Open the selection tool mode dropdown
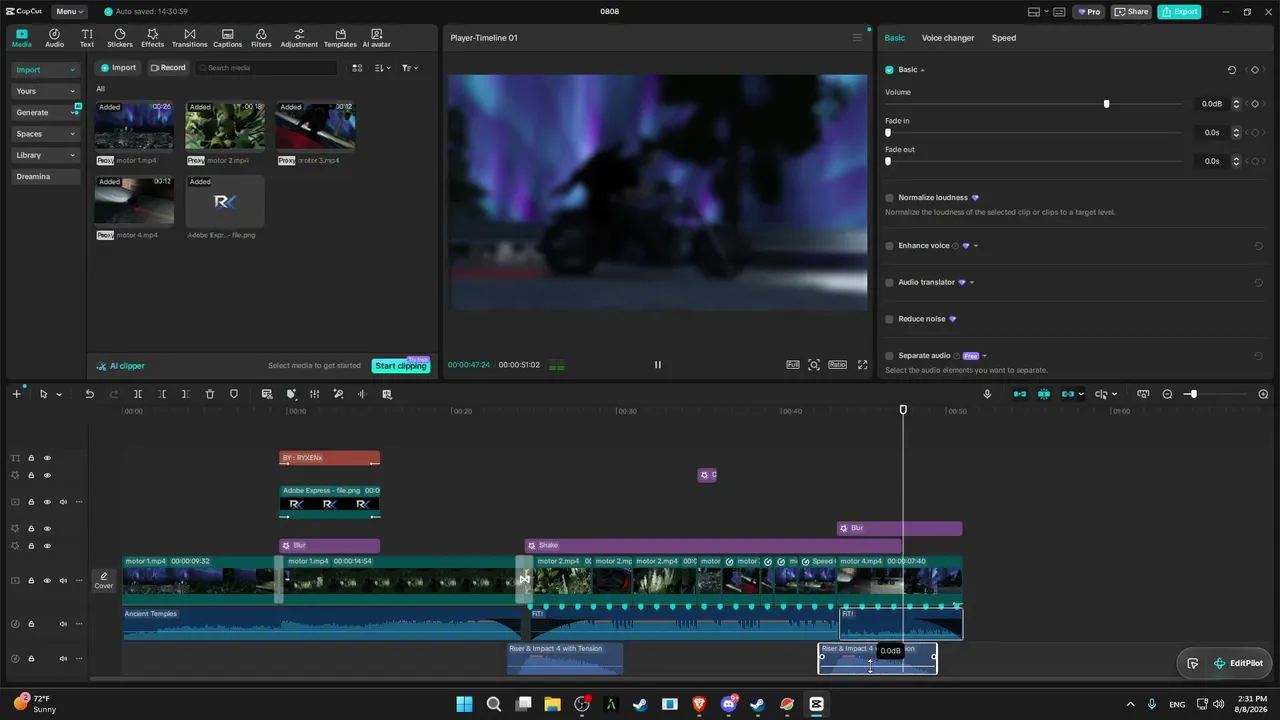This screenshot has height=720, width=1280. [x=59, y=395]
